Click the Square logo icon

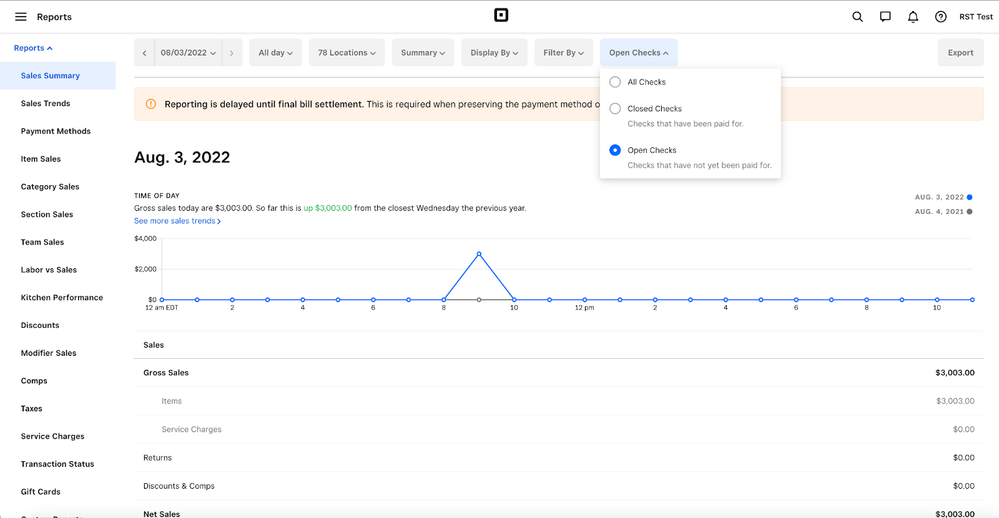pyautogui.click(x=501, y=16)
